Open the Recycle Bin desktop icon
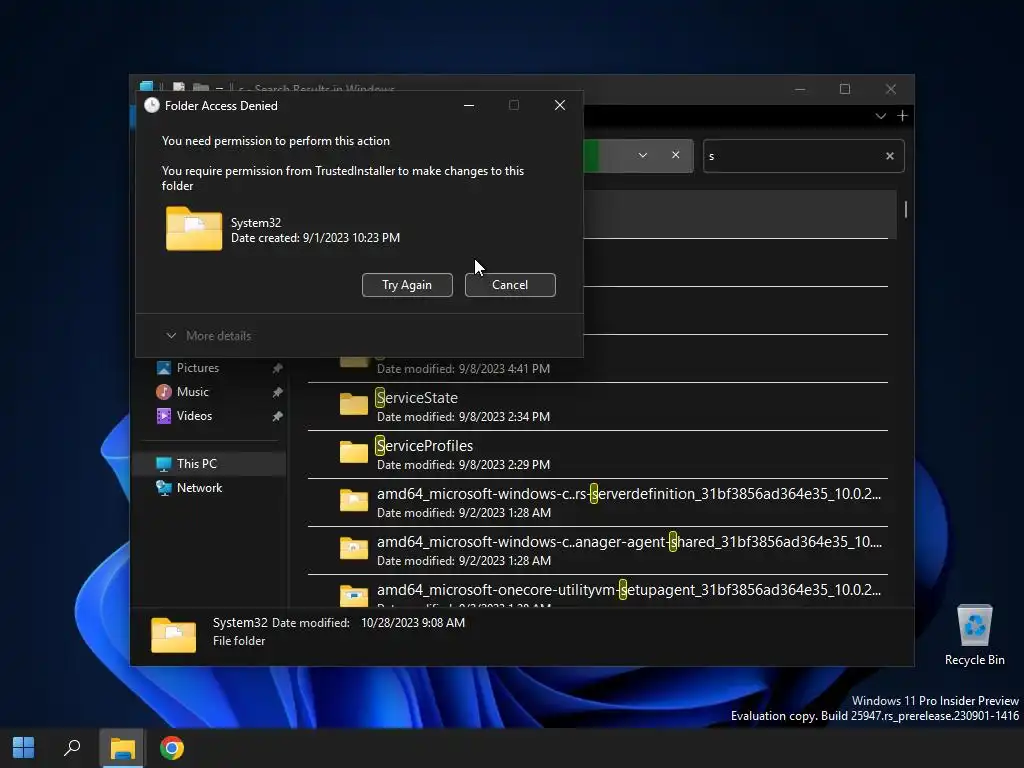This screenshot has width=1024, height=768. pyautogui.click(x=974, y=634)
